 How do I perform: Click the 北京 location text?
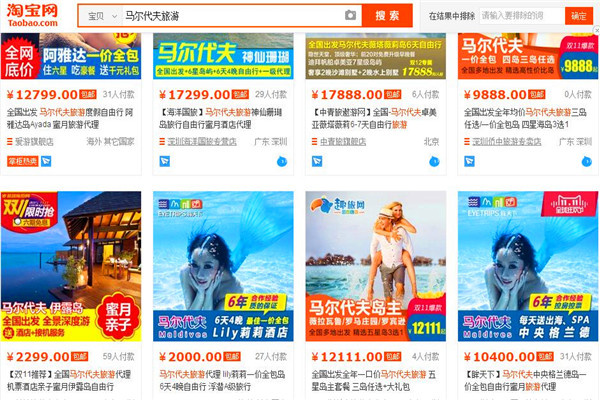pyautogui.click(x=431, y=142)
